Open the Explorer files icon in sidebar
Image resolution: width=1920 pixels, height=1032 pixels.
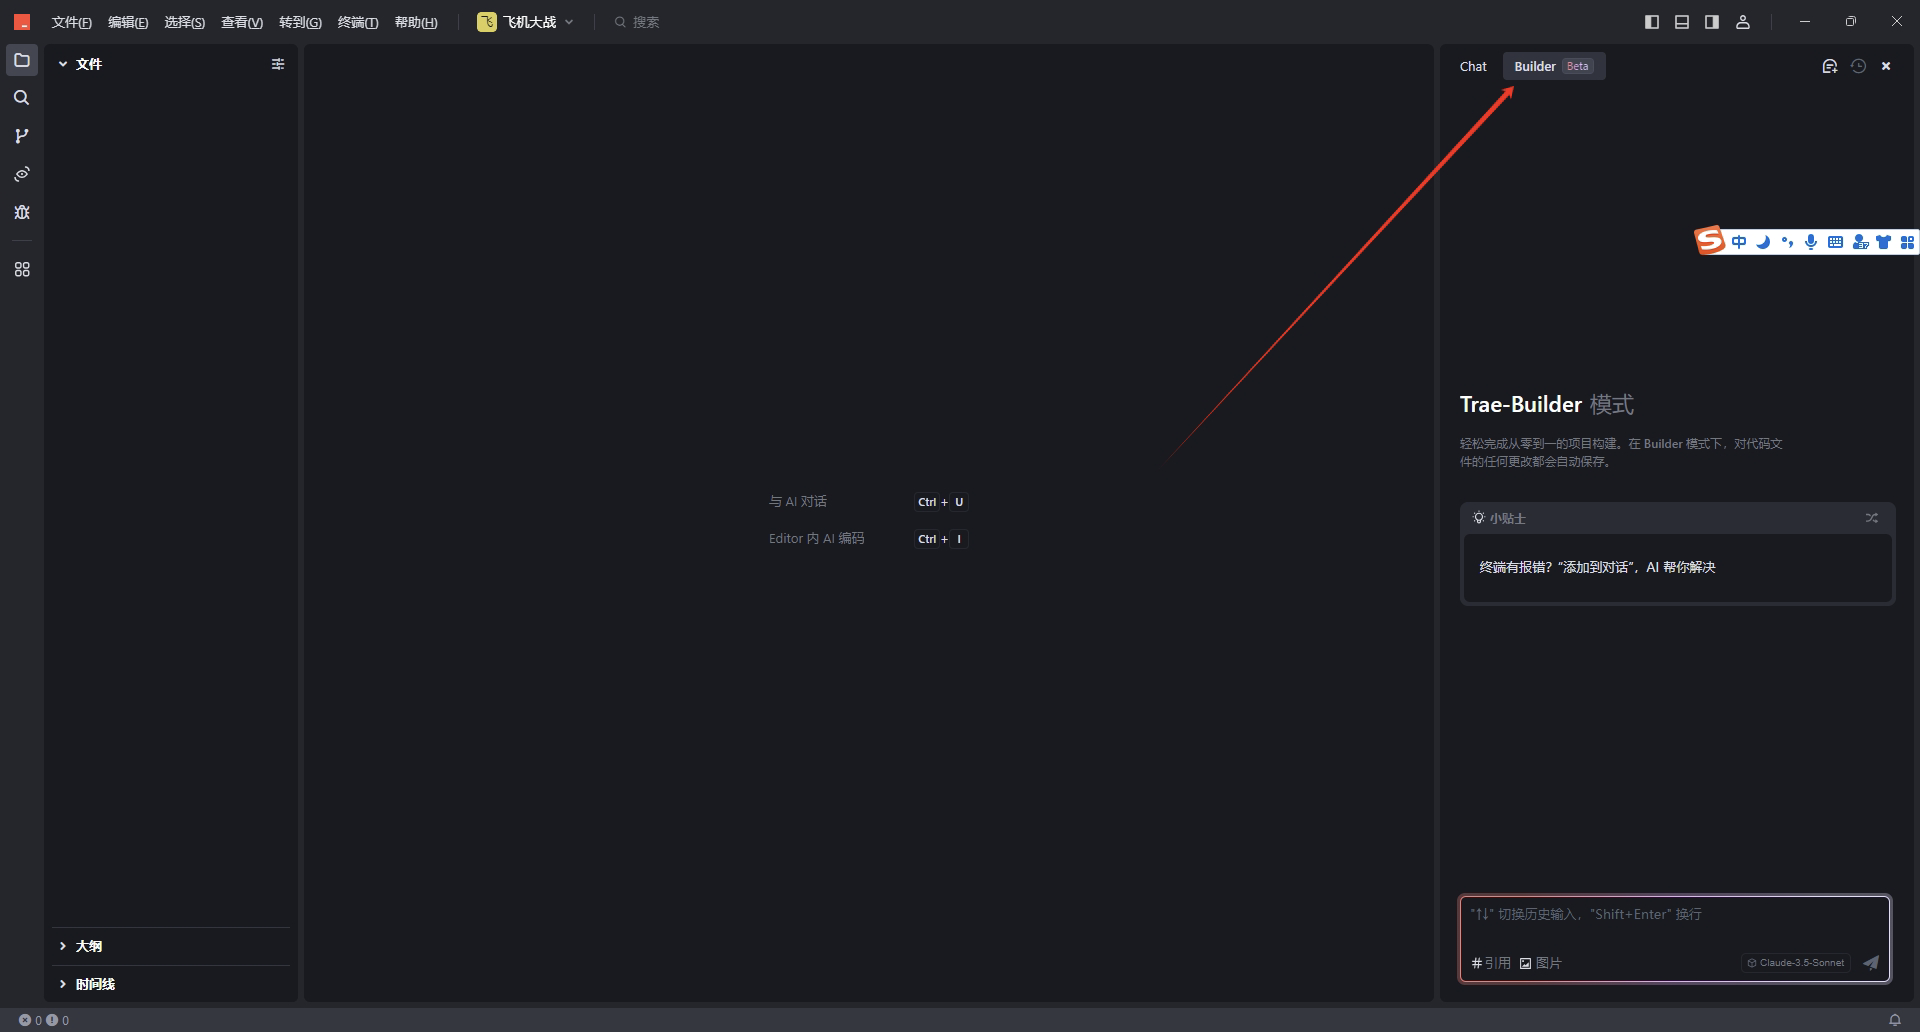click(x=22, y=61)
